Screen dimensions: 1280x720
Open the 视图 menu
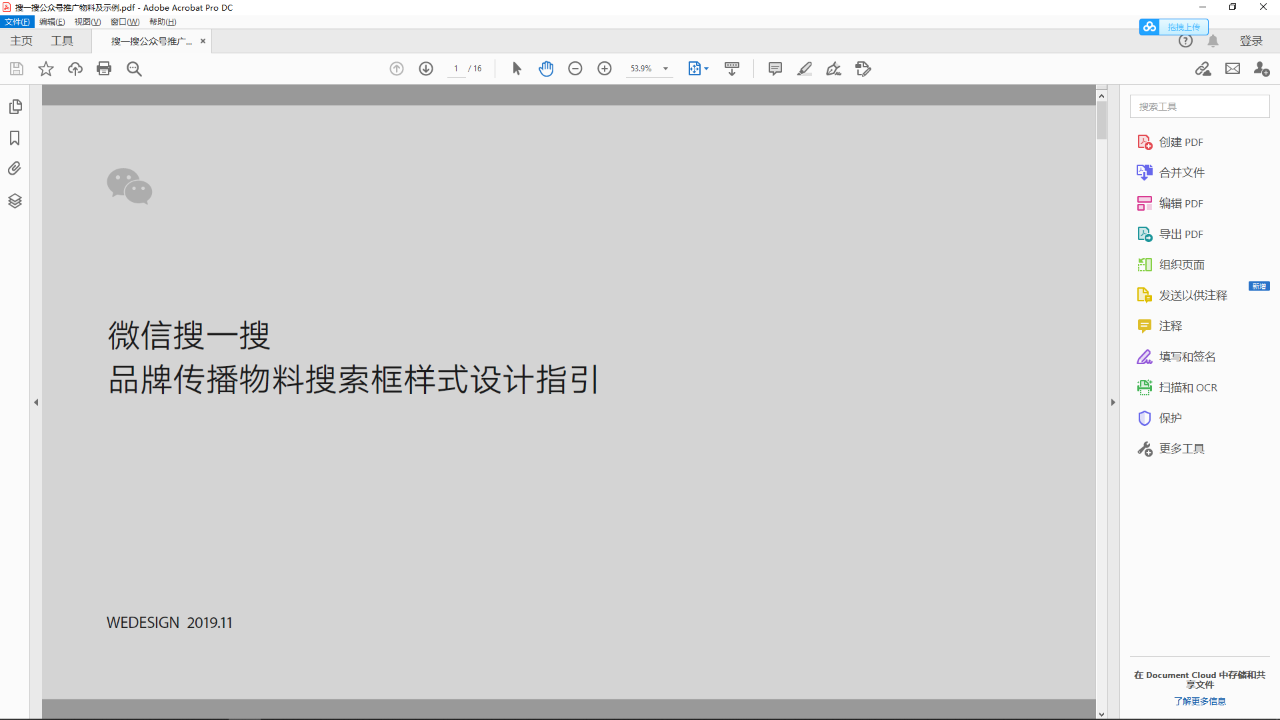88,22
